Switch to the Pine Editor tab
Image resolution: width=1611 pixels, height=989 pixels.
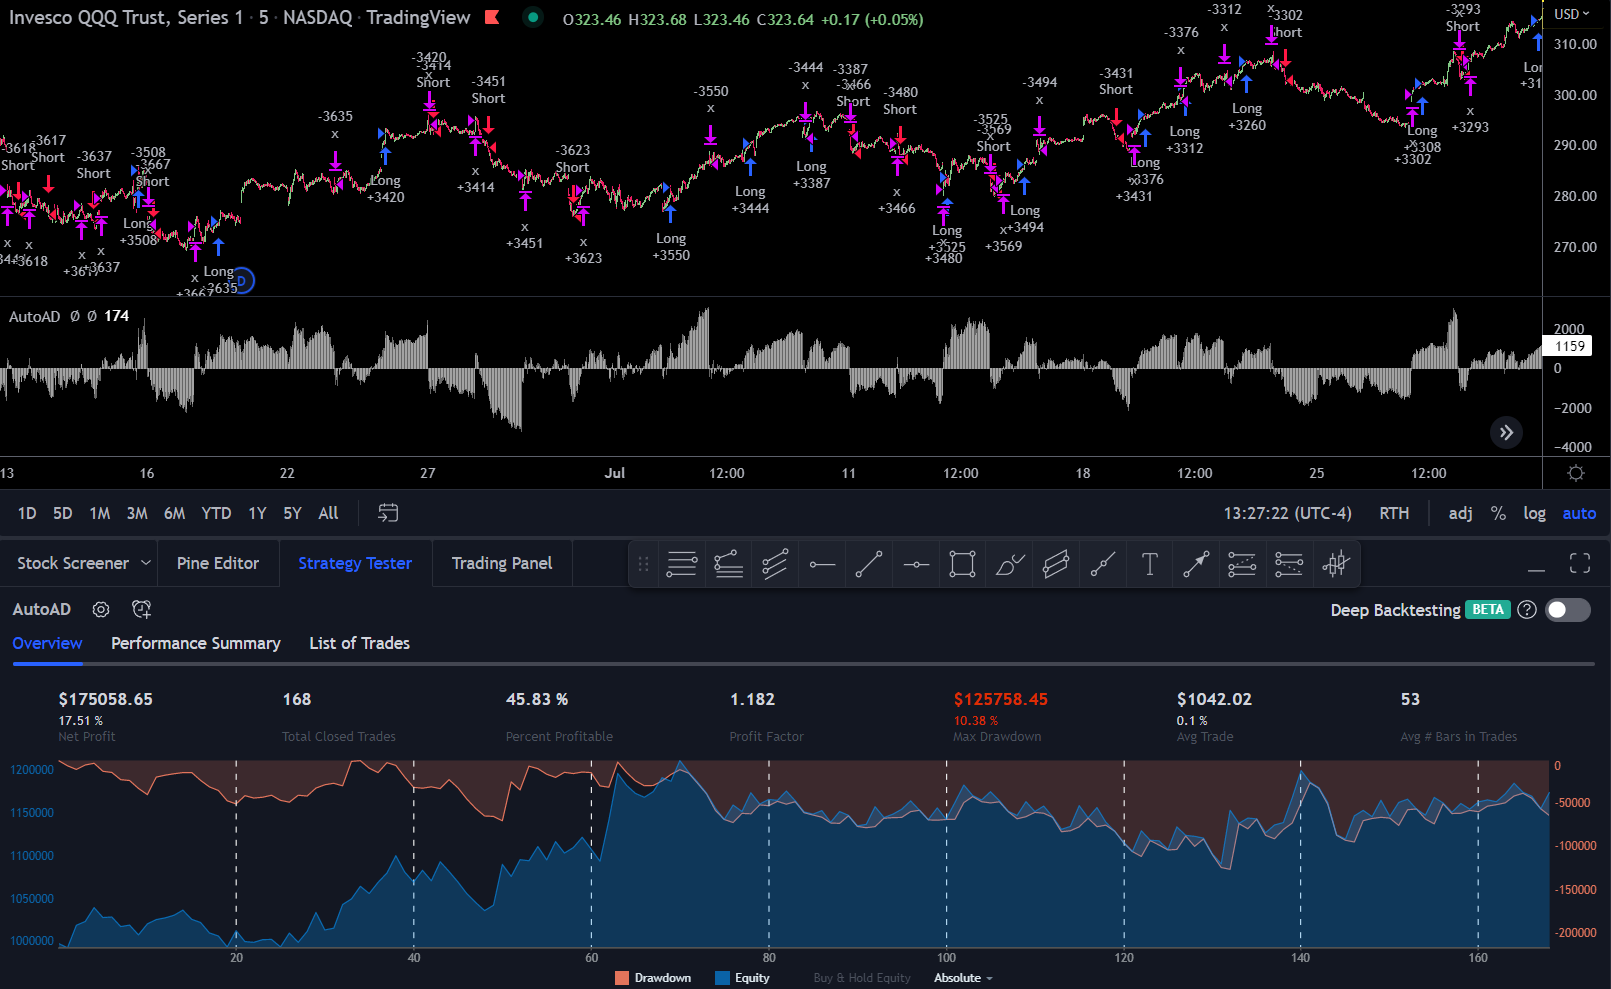[x=218, y=563]
